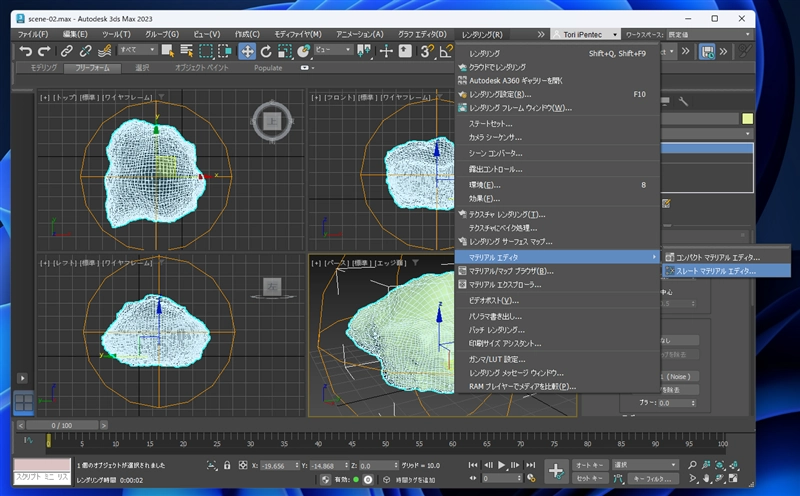800x496 pixels.
Task: Open workspace selector dropdown 既定値
Action: [710, 34]
